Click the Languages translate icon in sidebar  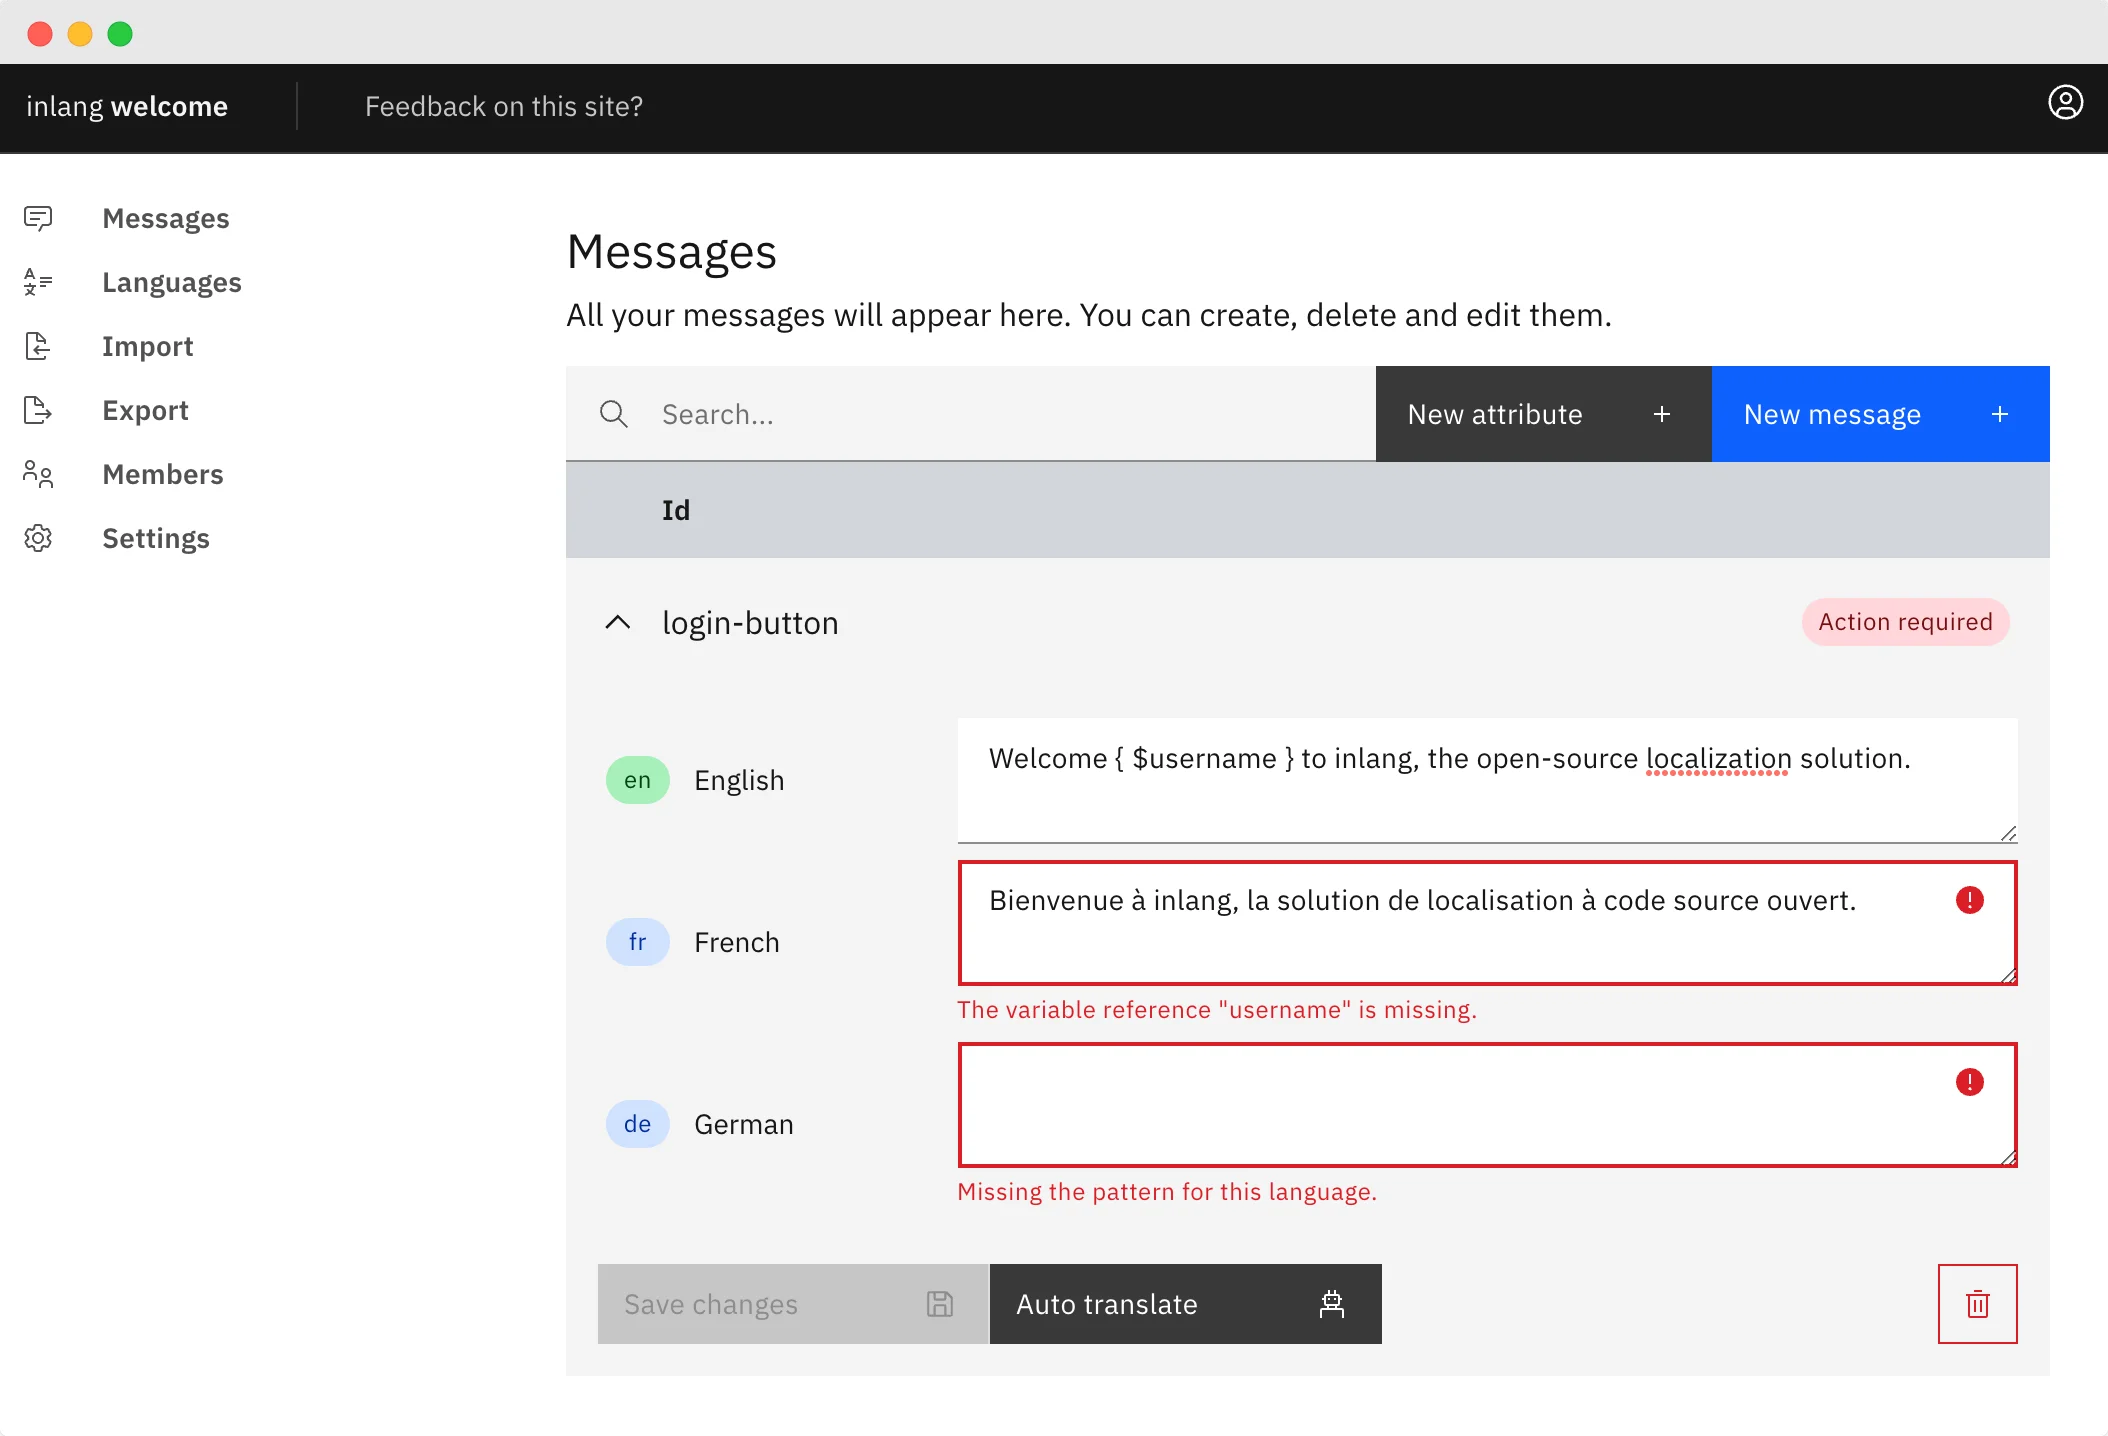pos(38,282)
